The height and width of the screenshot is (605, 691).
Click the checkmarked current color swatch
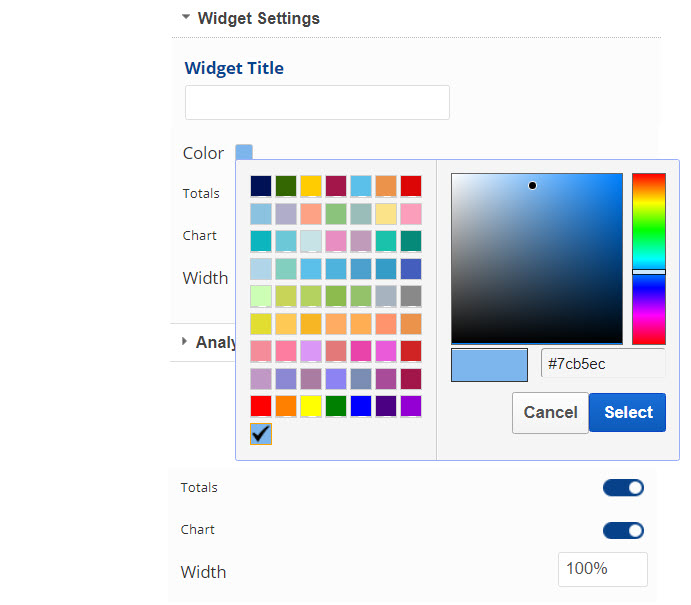coord(261,434)
